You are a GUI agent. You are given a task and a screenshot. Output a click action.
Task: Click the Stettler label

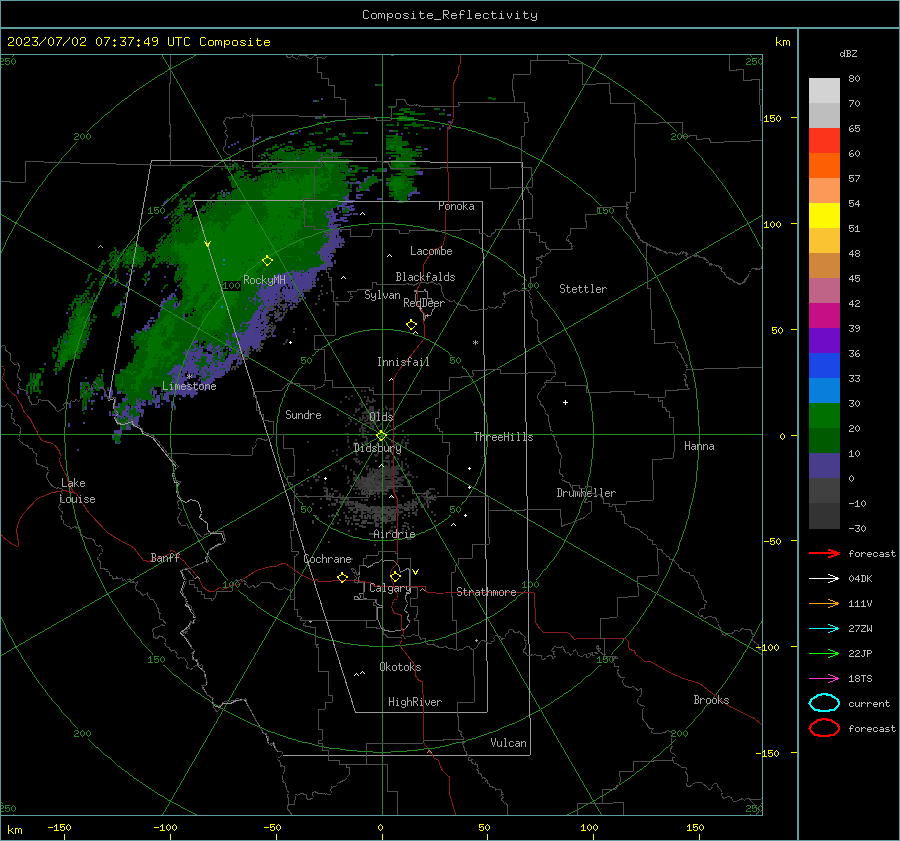point(583,289)
